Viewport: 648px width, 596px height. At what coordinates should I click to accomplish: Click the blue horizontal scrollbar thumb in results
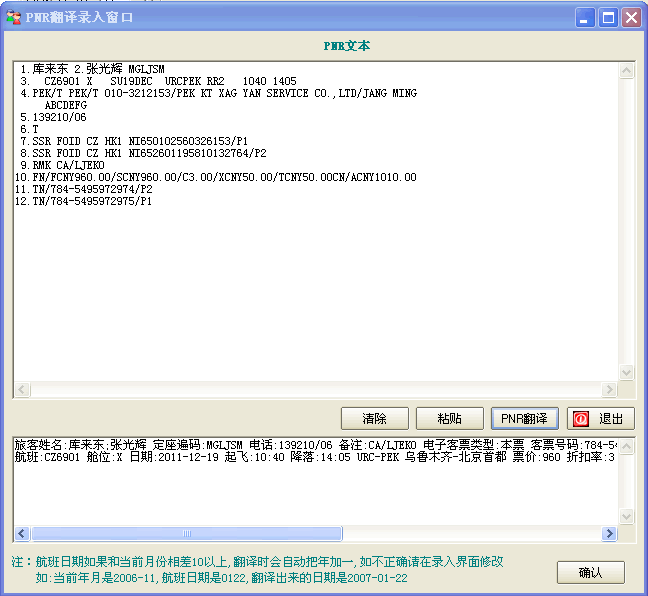pyautogui.click(x=187, y=533)
